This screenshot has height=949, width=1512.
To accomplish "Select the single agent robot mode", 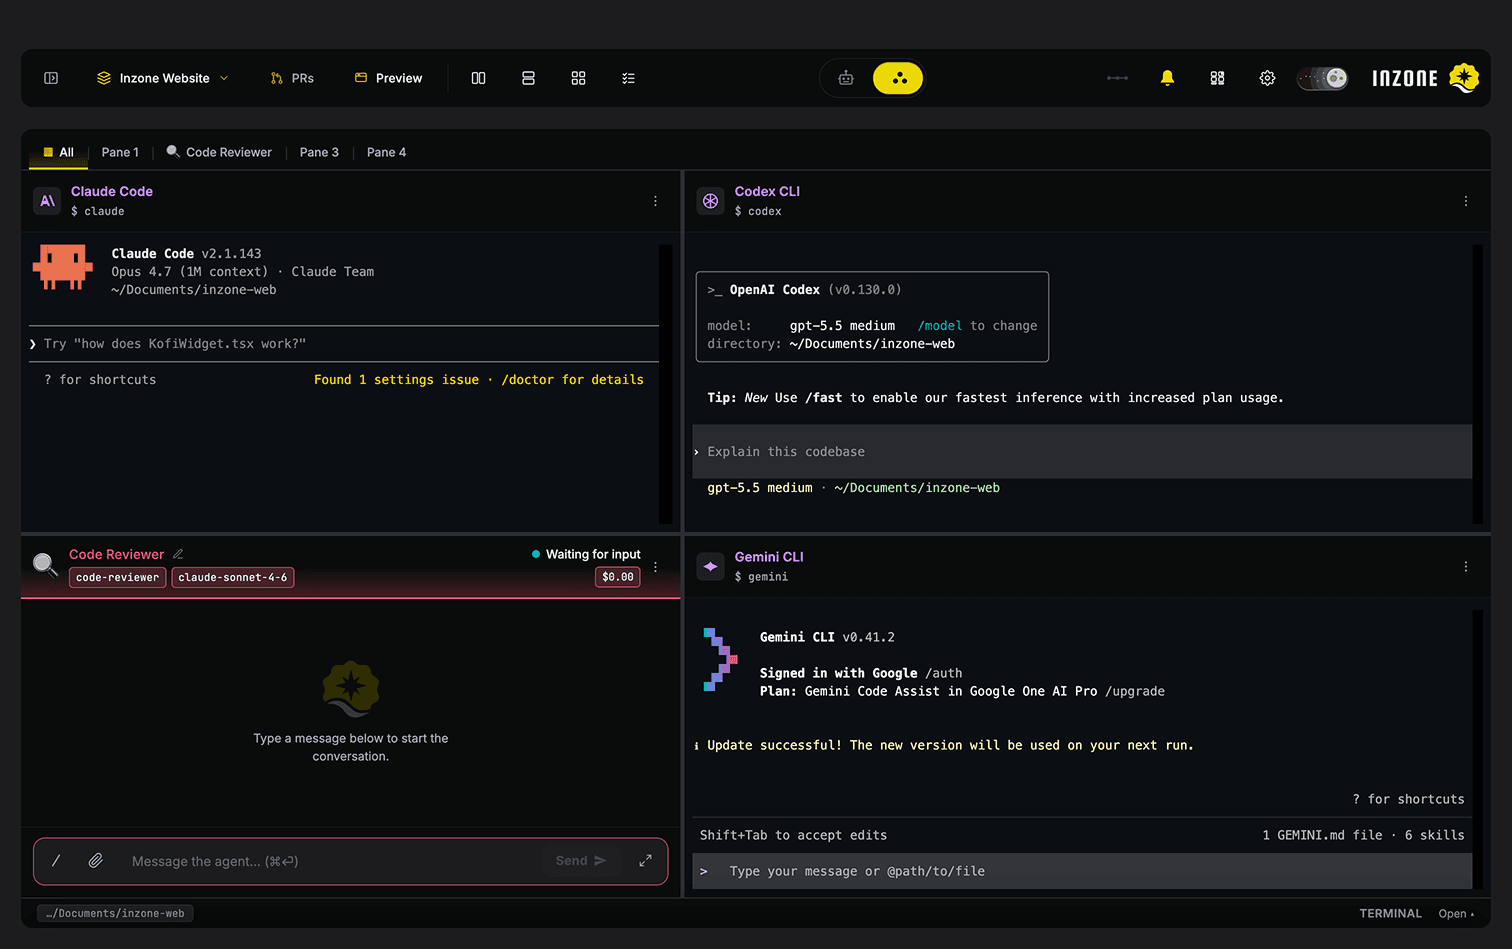I will tap(846, 78).
